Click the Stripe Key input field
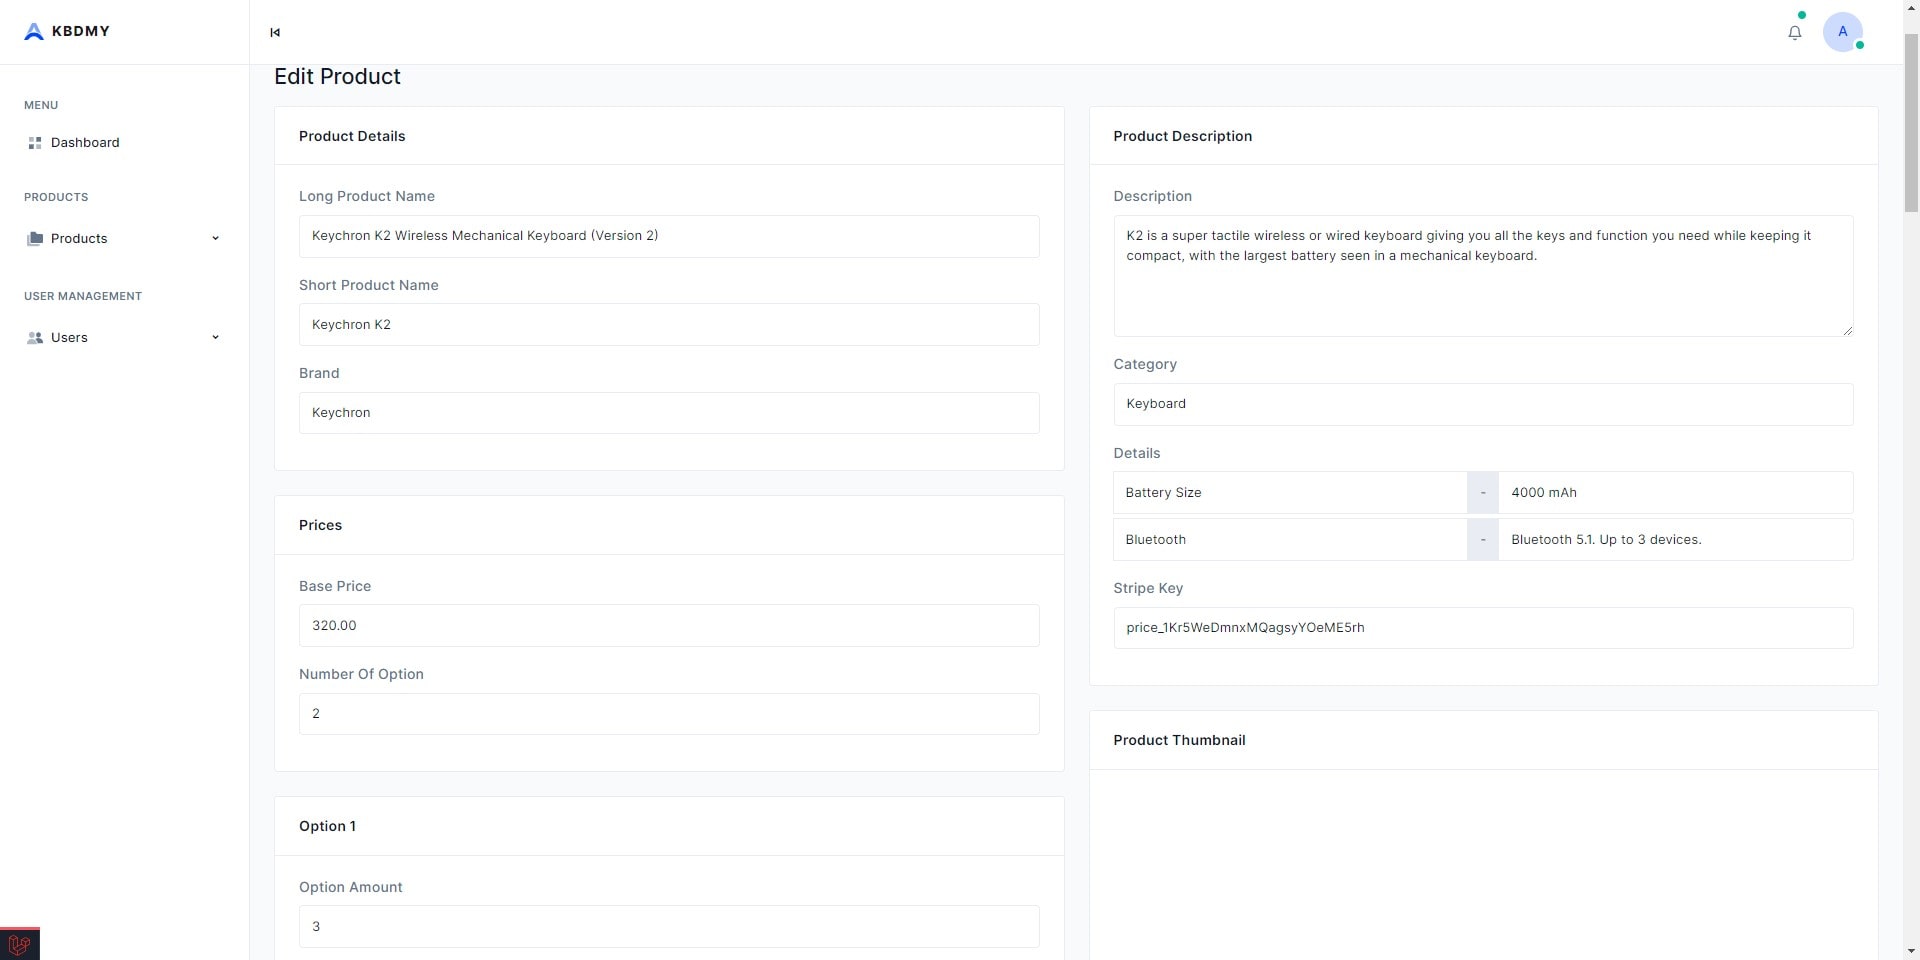The height and width of the screenshot is (960, 1920). (1483, 628)
